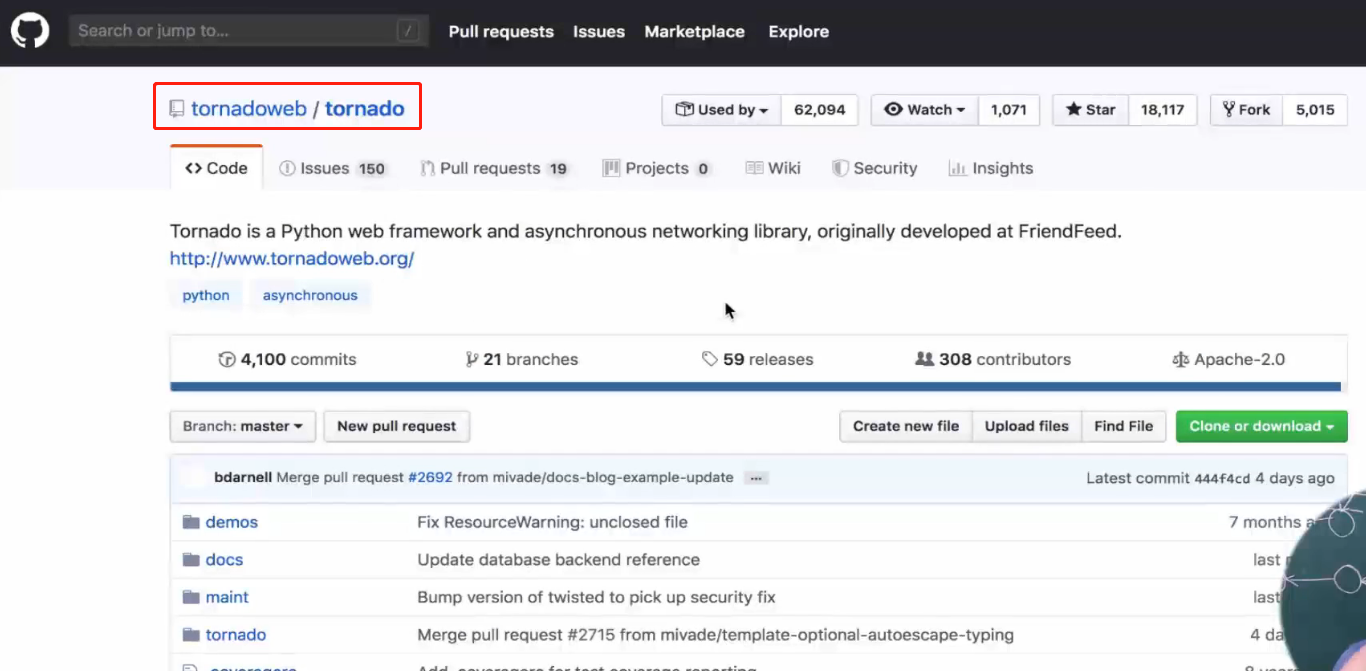
Task: Open the Watch notifications dropdown
Action: pyautogui.click(x=925, y=110)
